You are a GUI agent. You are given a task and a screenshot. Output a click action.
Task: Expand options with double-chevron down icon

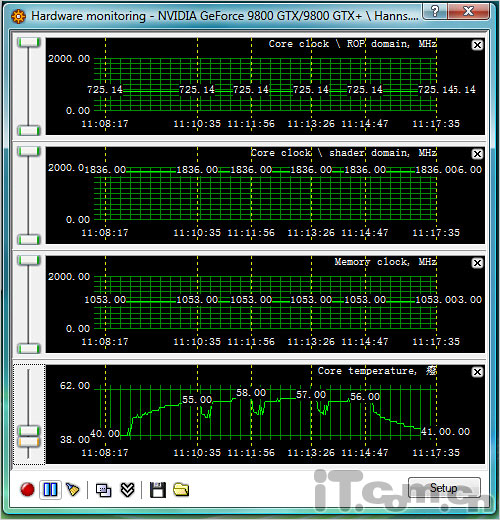coord(127,490)
